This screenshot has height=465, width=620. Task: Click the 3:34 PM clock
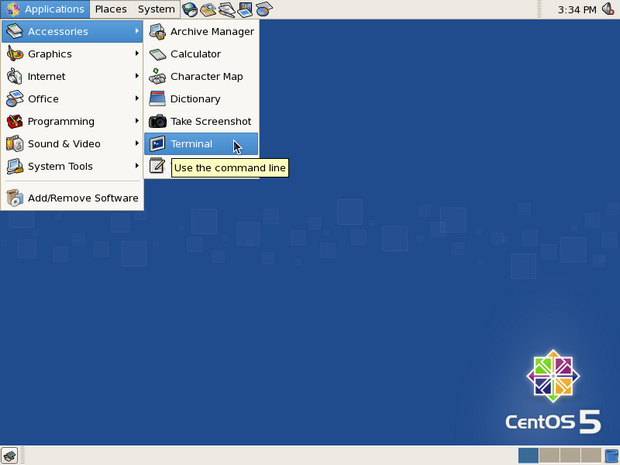coord(577,9)
